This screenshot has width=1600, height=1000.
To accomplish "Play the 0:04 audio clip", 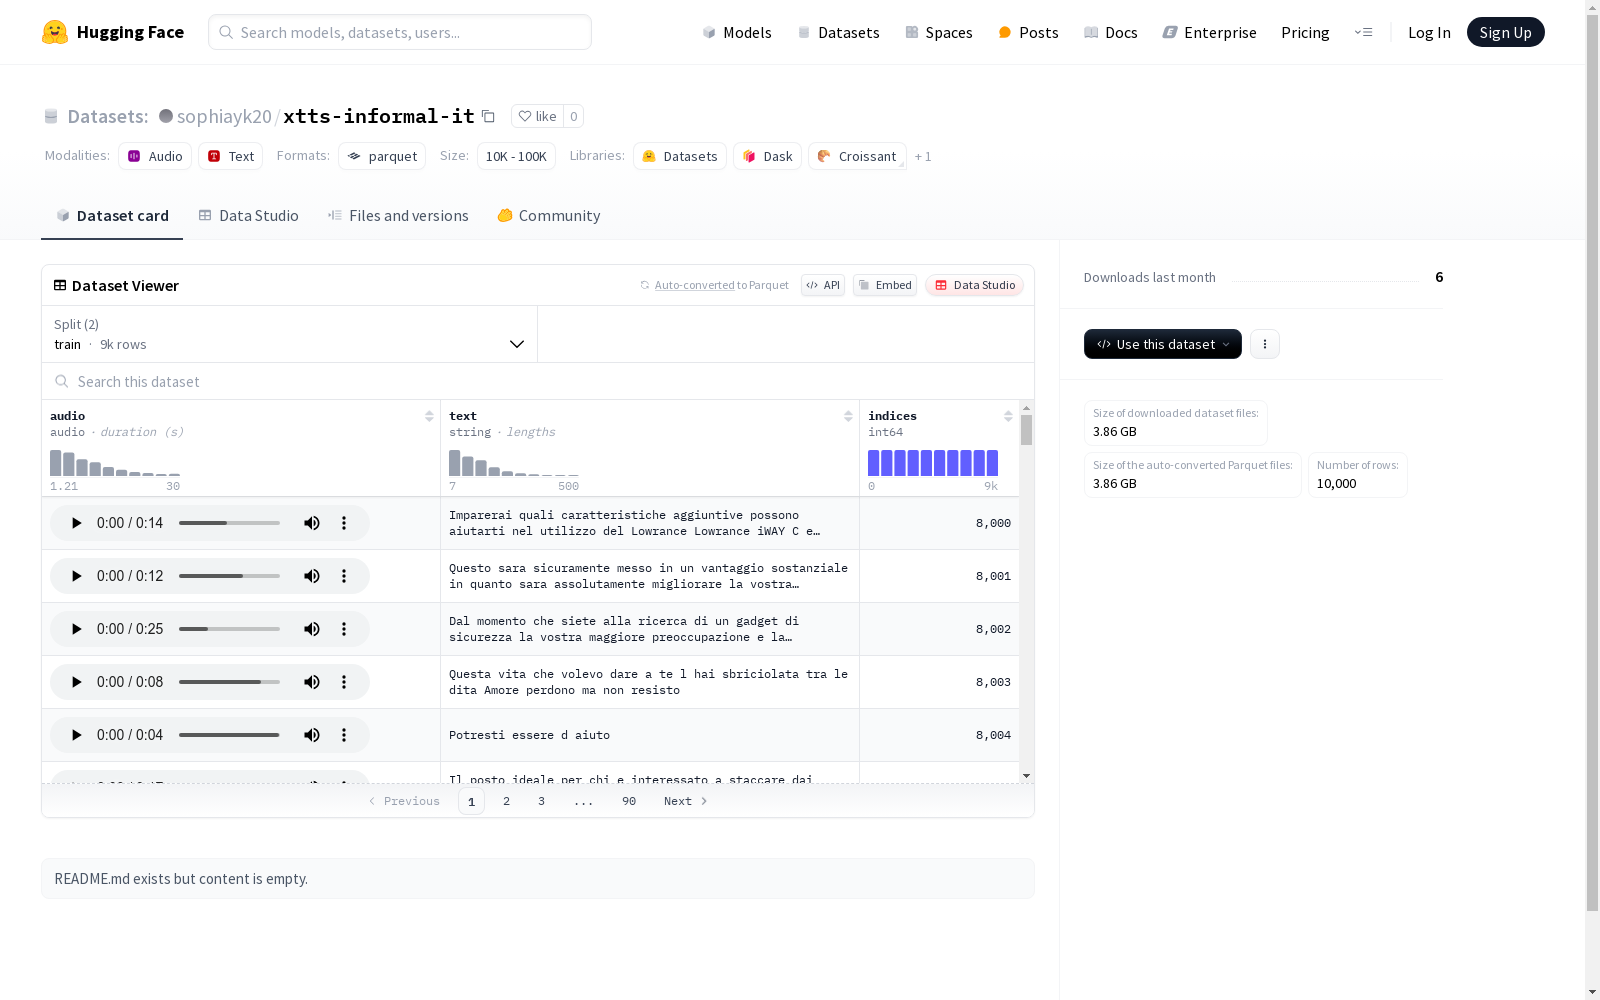I will tap(76, 735).
